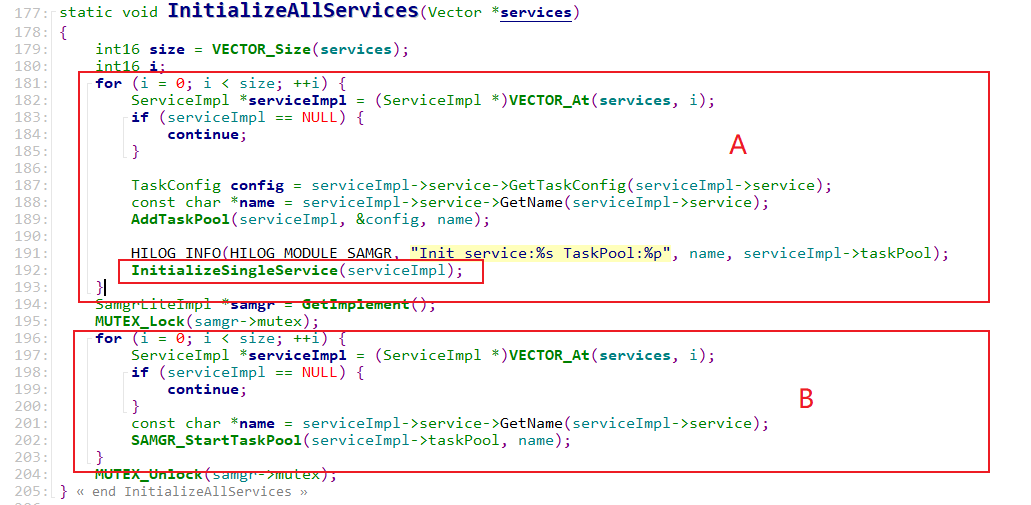Image resolution: width=1031 pixels, height=505 pixels.
Task: Click the "end InitializeAllServices" comment on line 205
Action: (x=192, y=492)
